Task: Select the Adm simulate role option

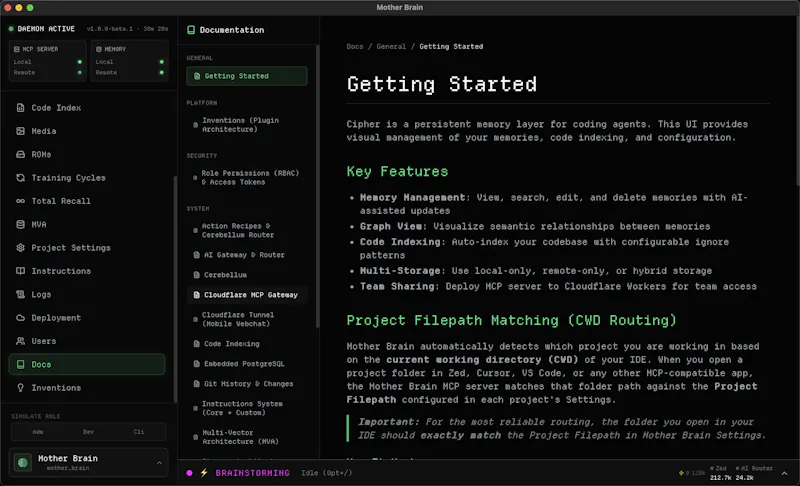Action: [38, 432]
